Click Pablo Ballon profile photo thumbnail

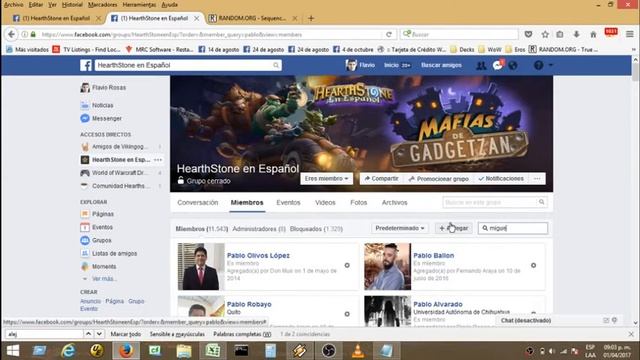(387, 267)
